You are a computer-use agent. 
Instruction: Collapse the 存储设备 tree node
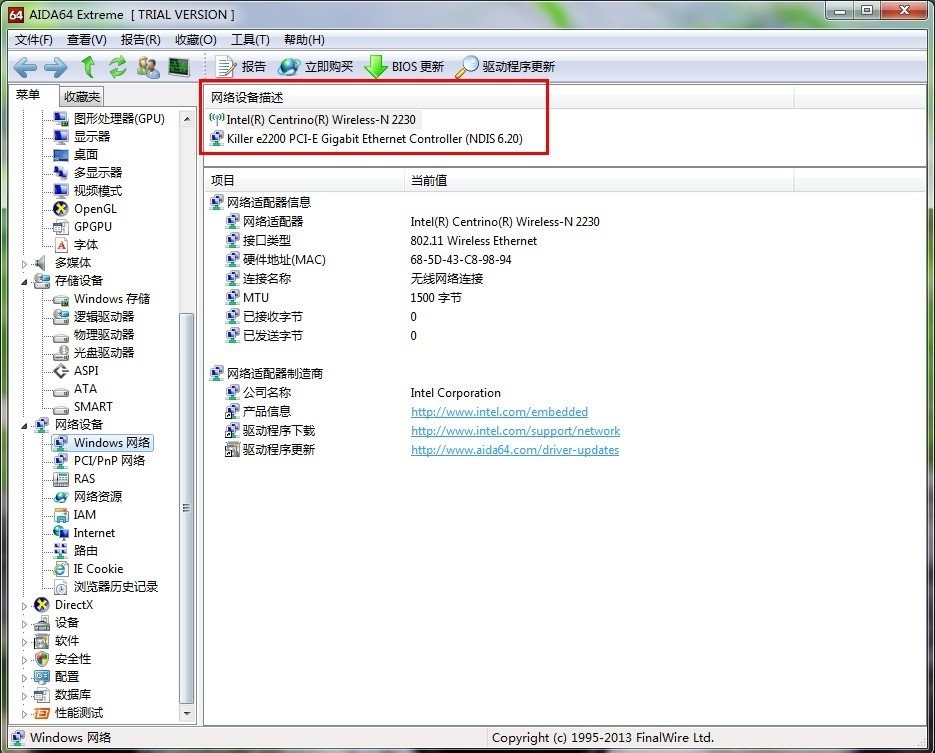click(26, 281)
